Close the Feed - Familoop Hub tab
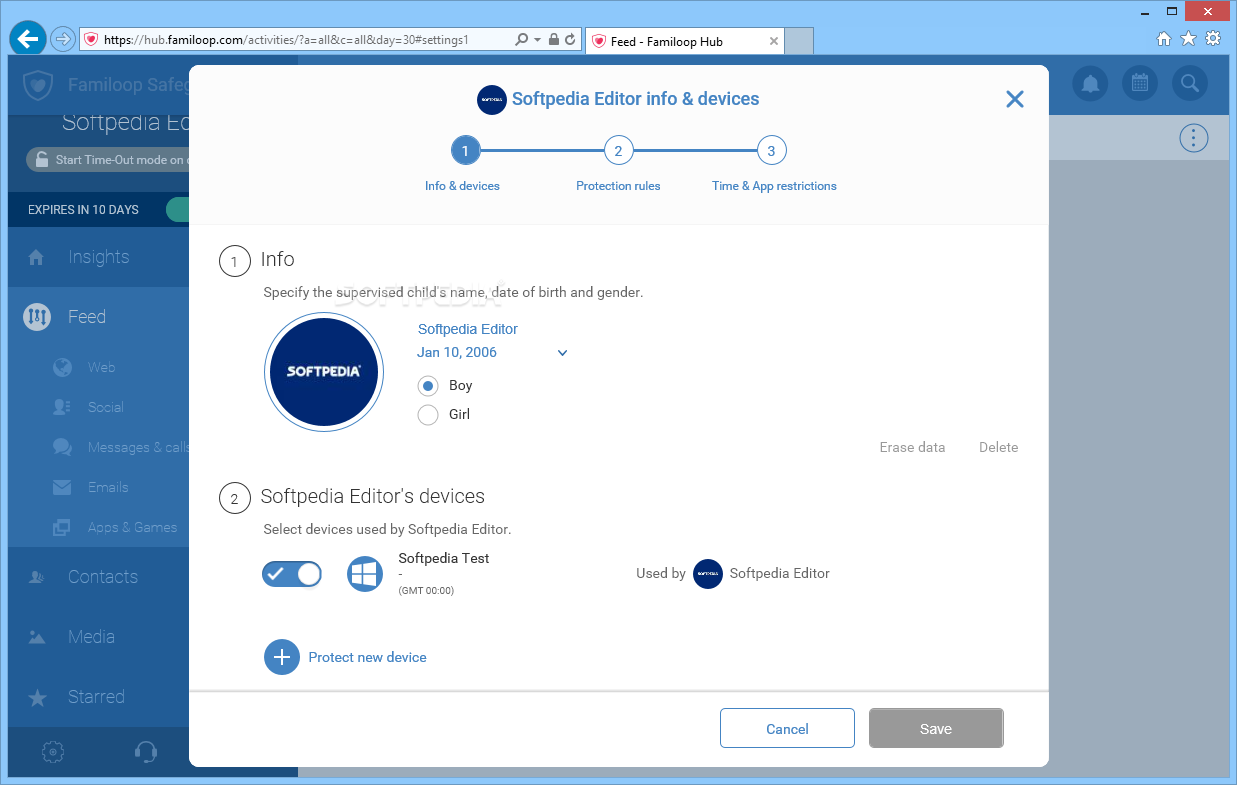This screenshot has width=1237, height=785. pos(774,41)
